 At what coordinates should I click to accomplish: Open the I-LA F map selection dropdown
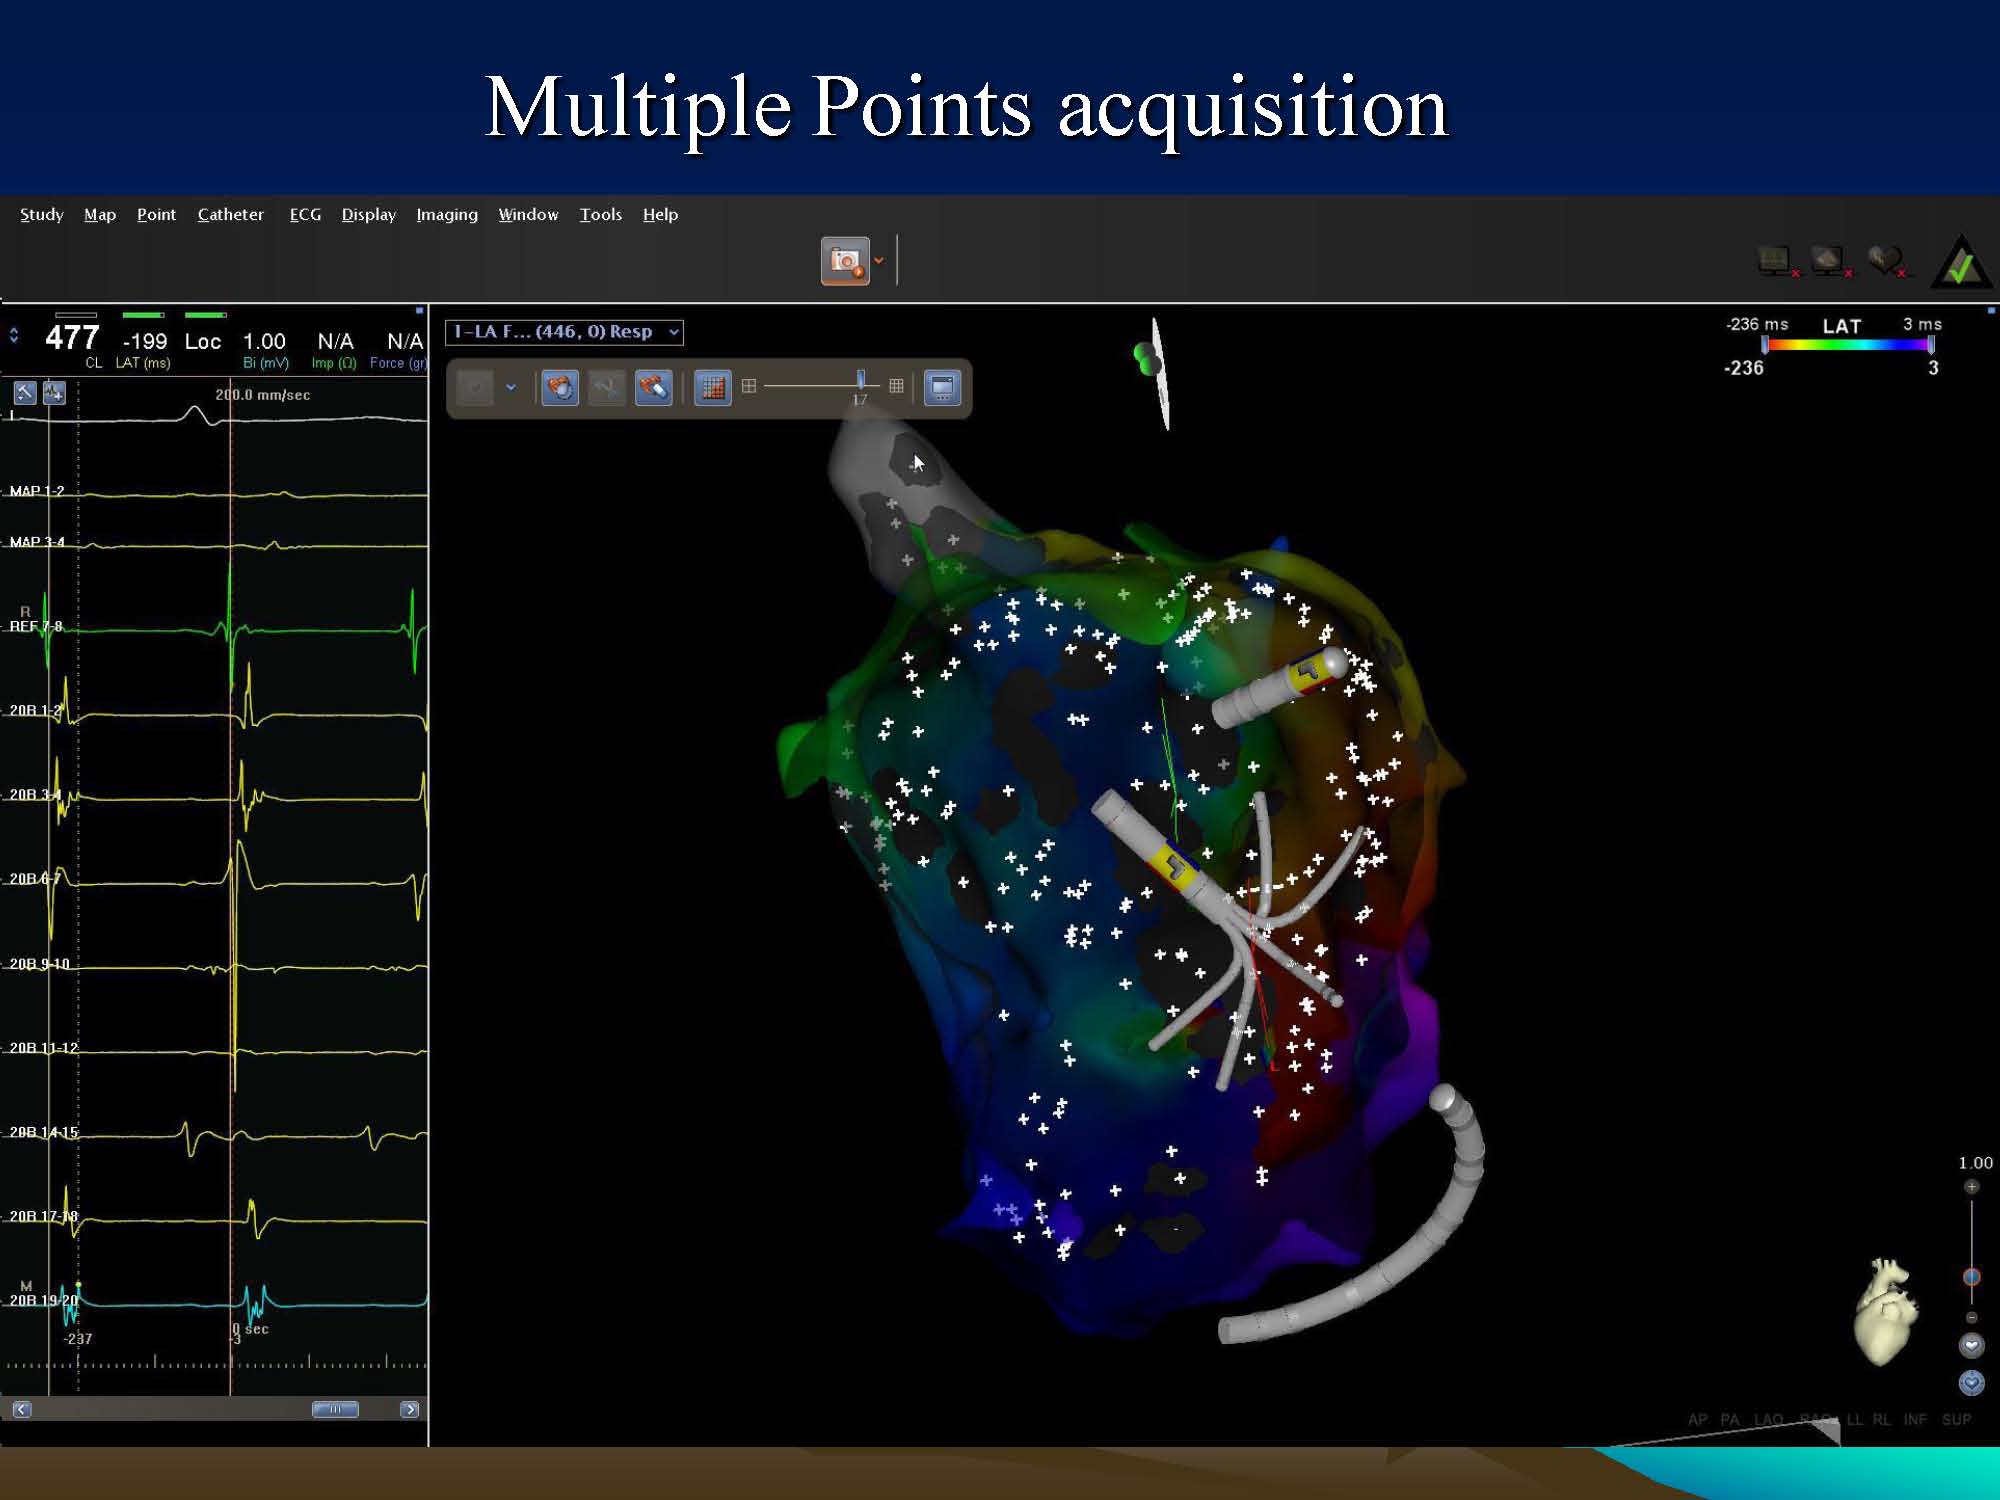[x=564, y=332]
